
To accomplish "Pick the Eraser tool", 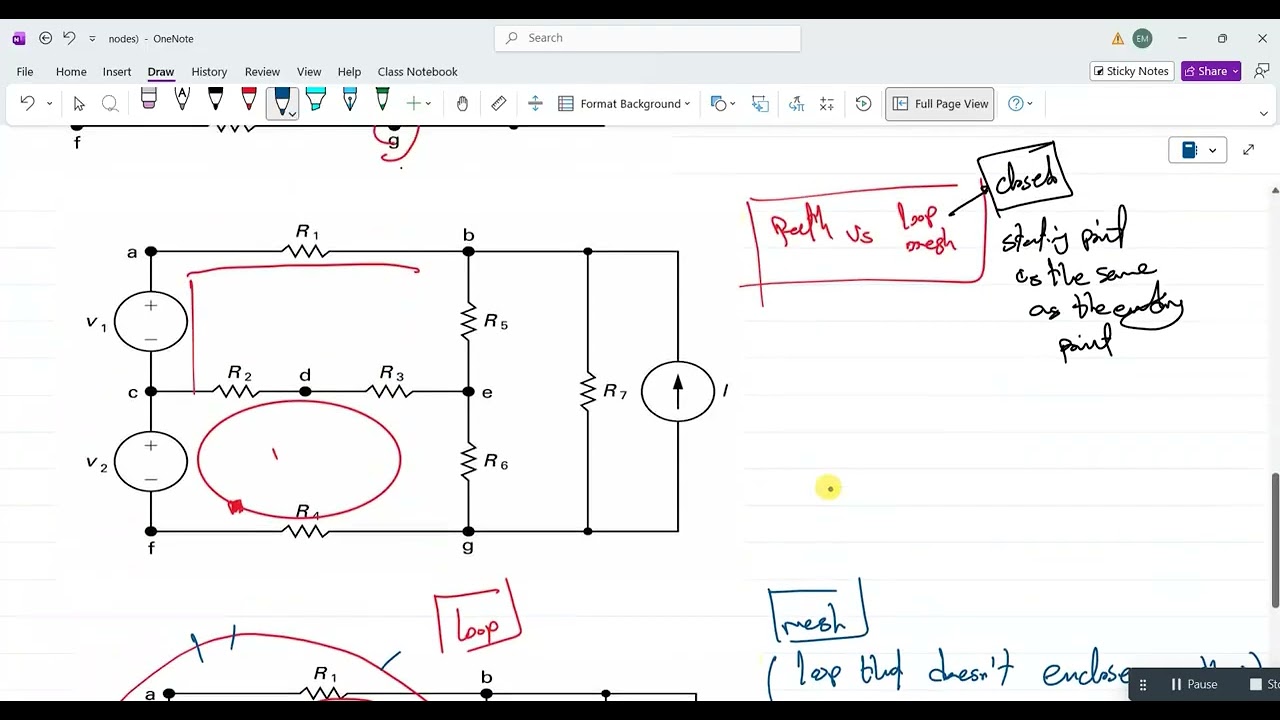I will pos(149,100).
